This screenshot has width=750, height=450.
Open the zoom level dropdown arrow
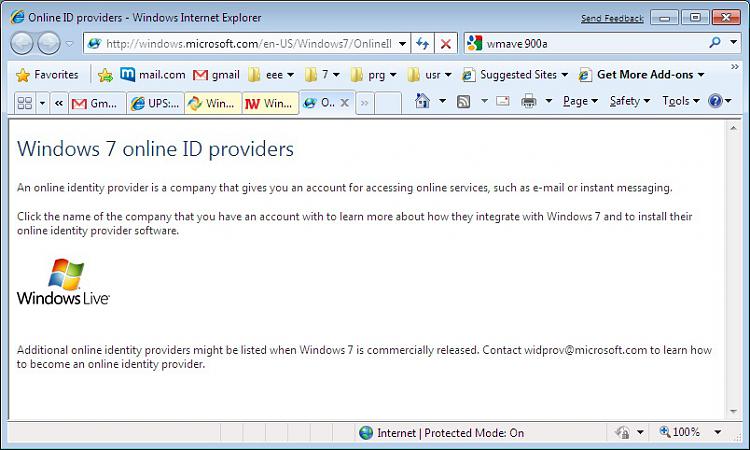pyautogui.click(x=717, y=432)
